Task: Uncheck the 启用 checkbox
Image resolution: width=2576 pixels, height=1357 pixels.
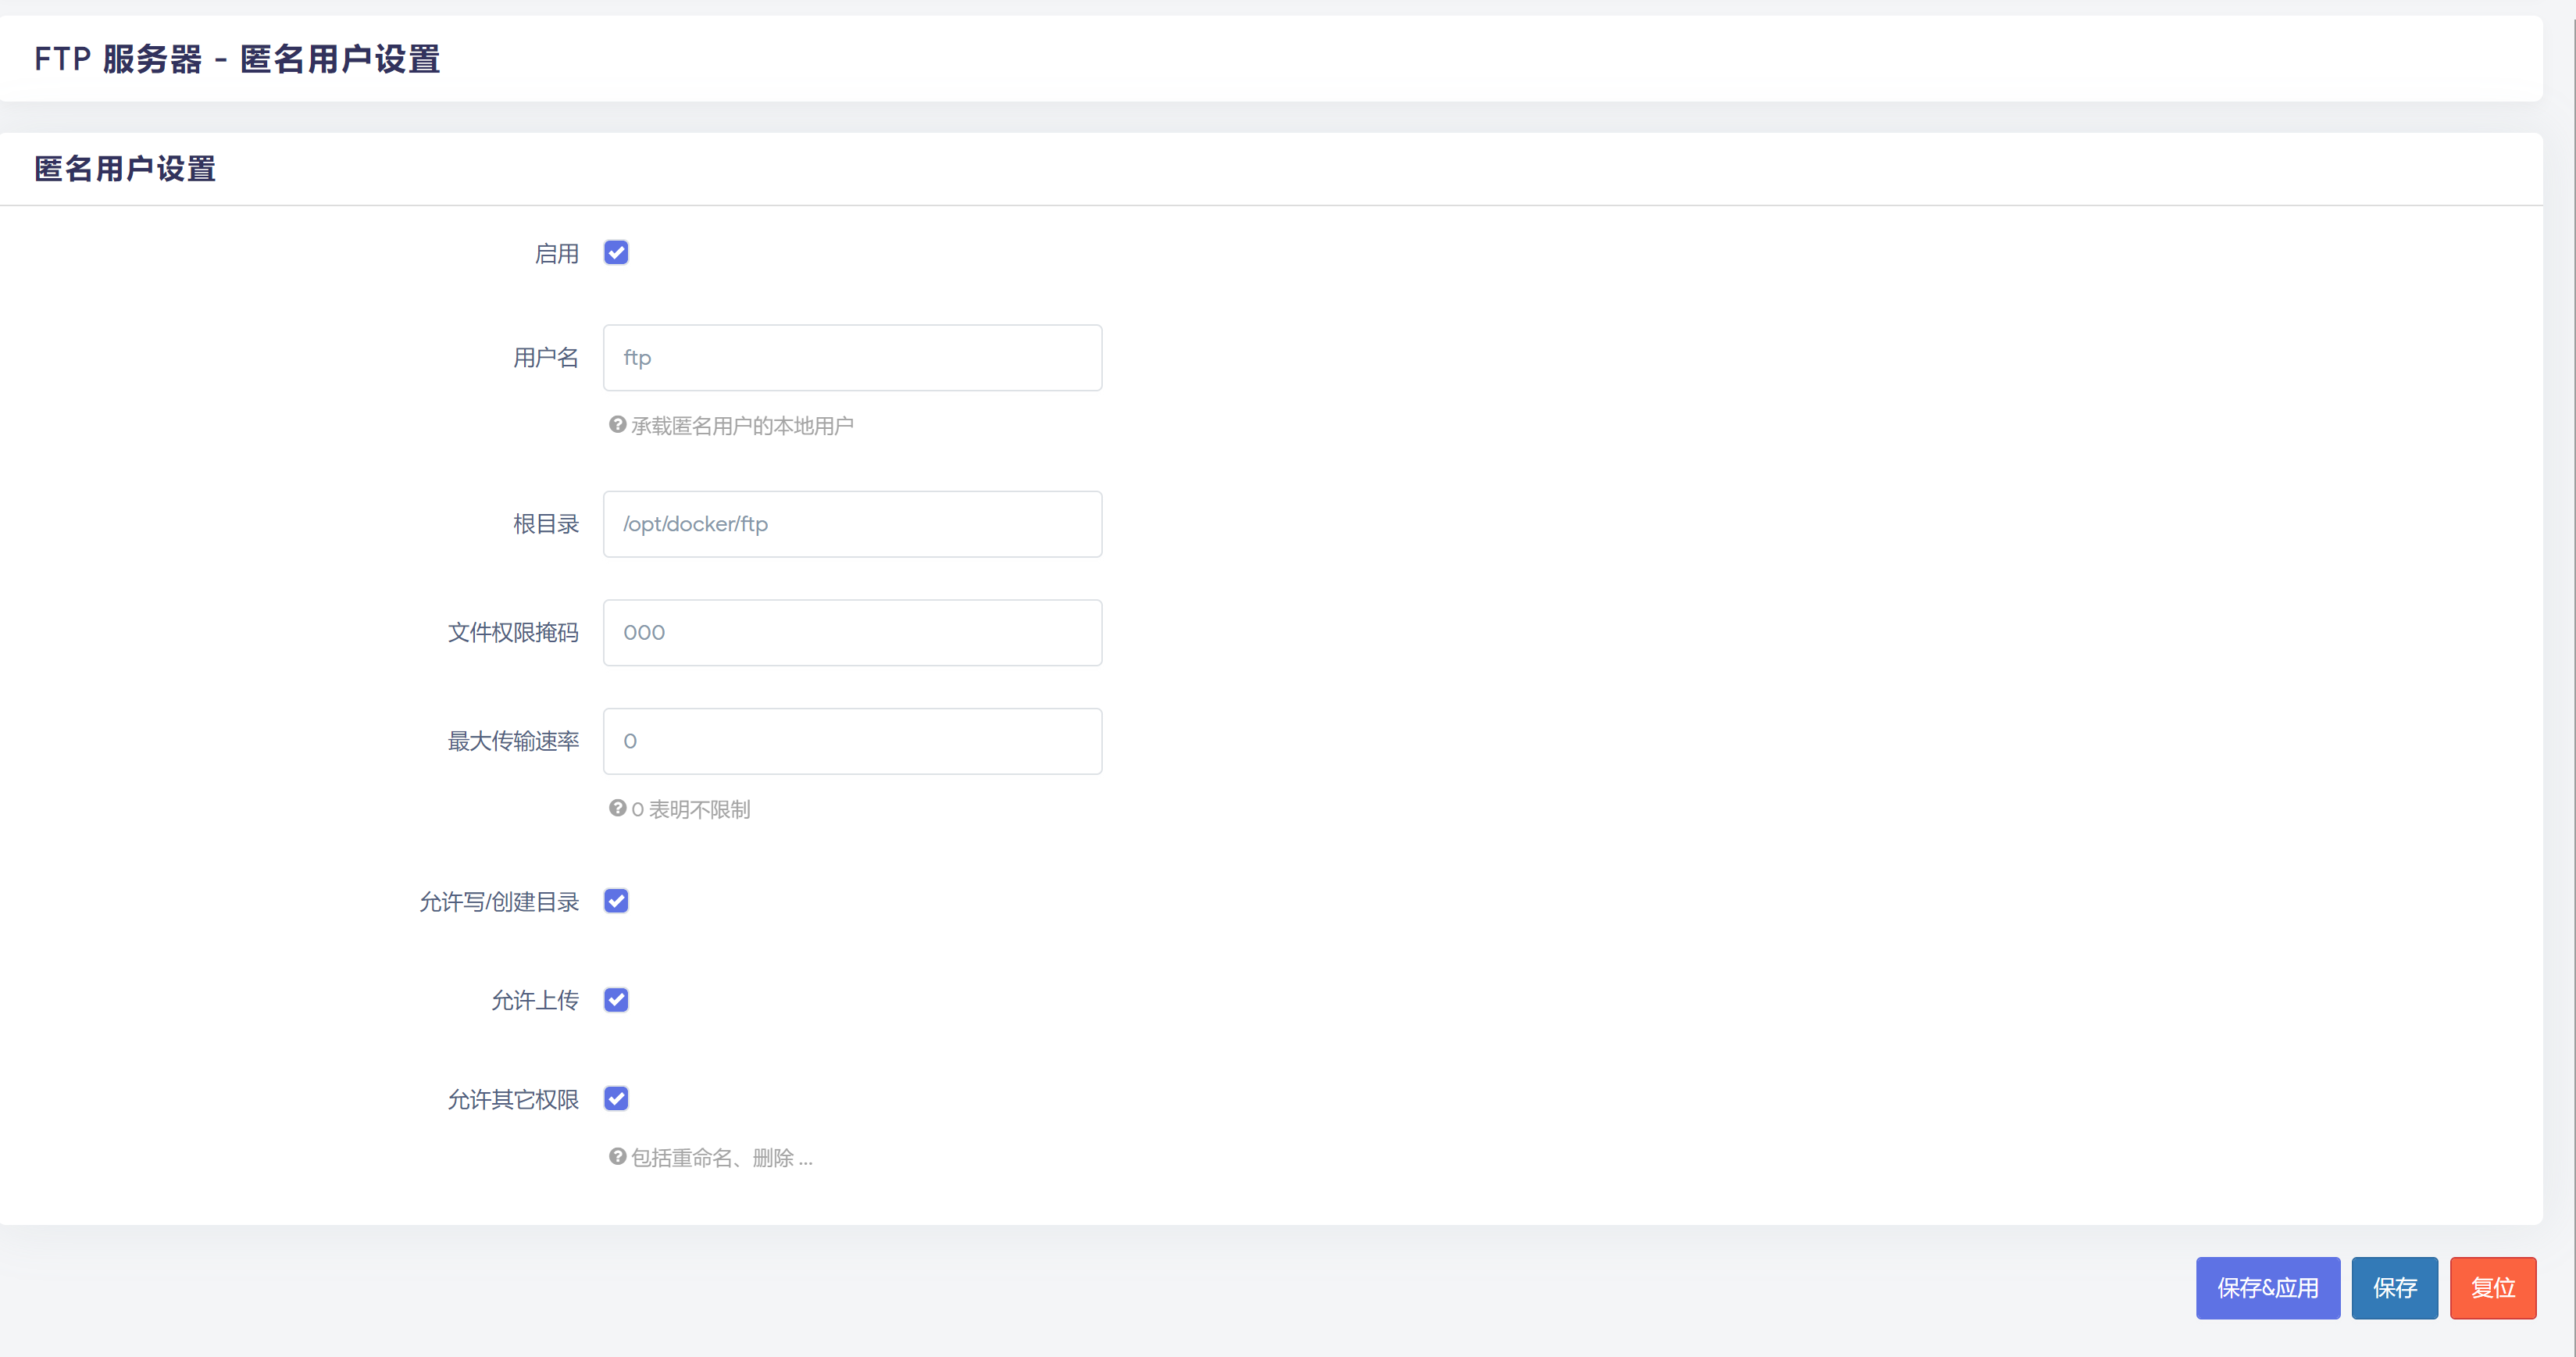Action: [x=616, y=253]
